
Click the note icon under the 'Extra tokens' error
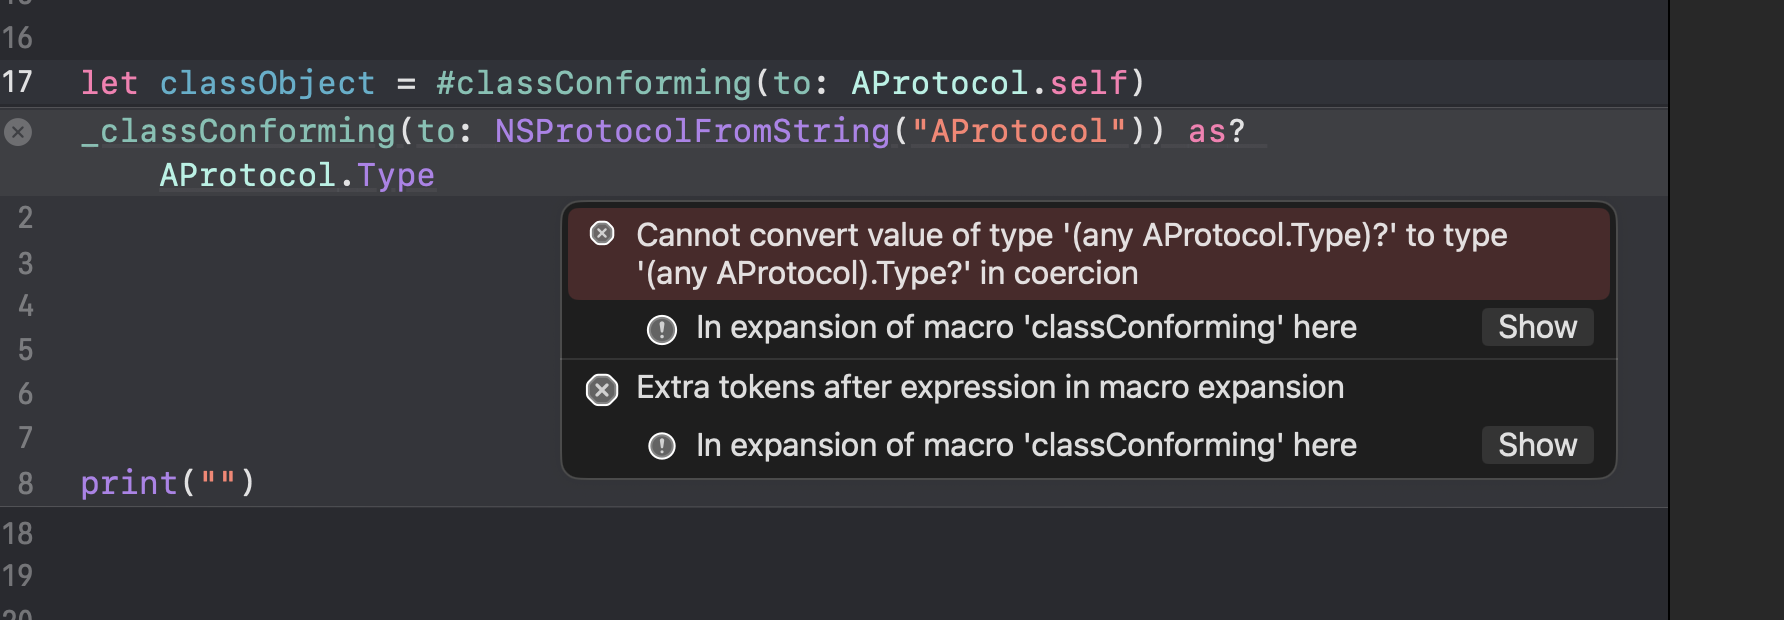click(662, 446)
